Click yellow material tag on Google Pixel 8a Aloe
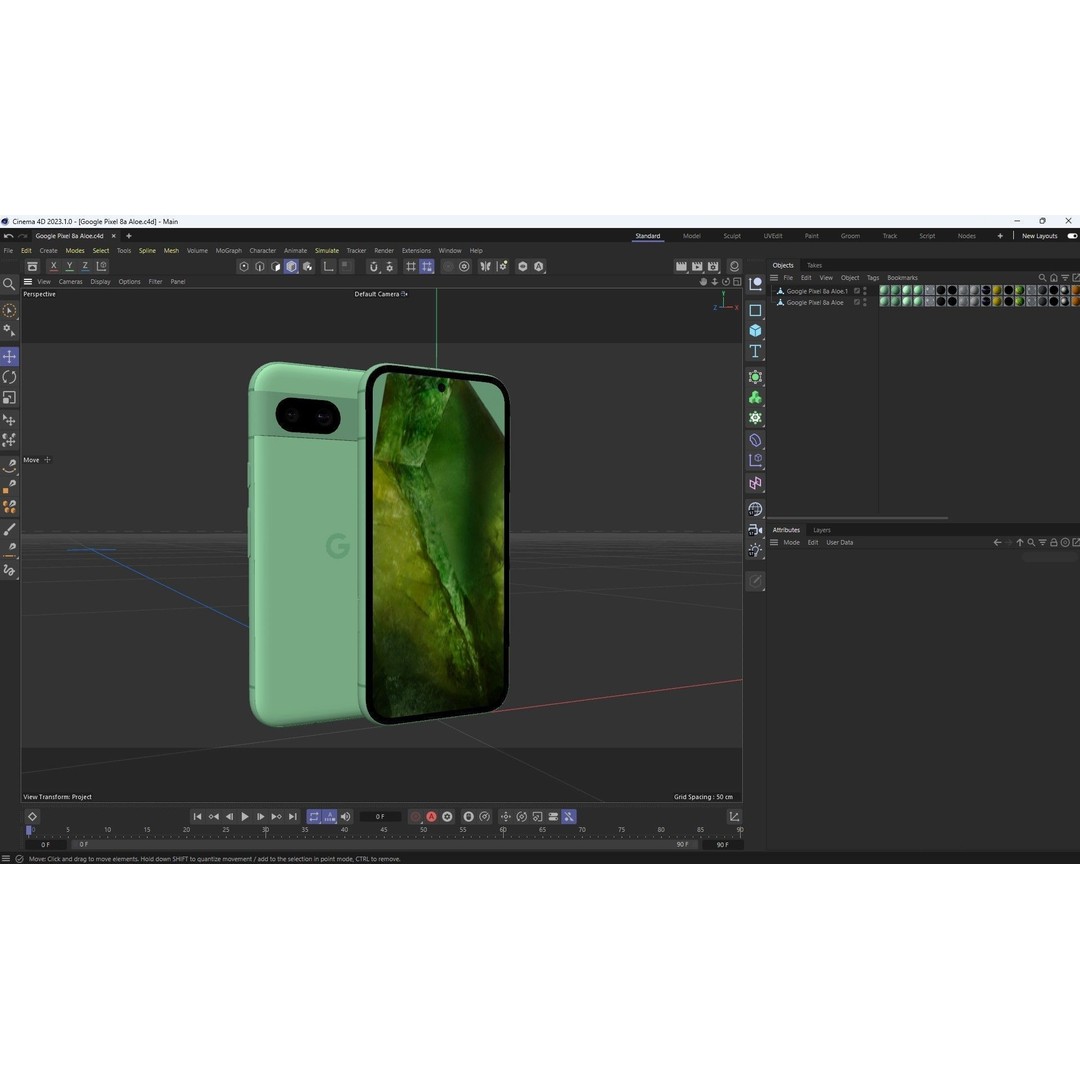 pos(997,302)
